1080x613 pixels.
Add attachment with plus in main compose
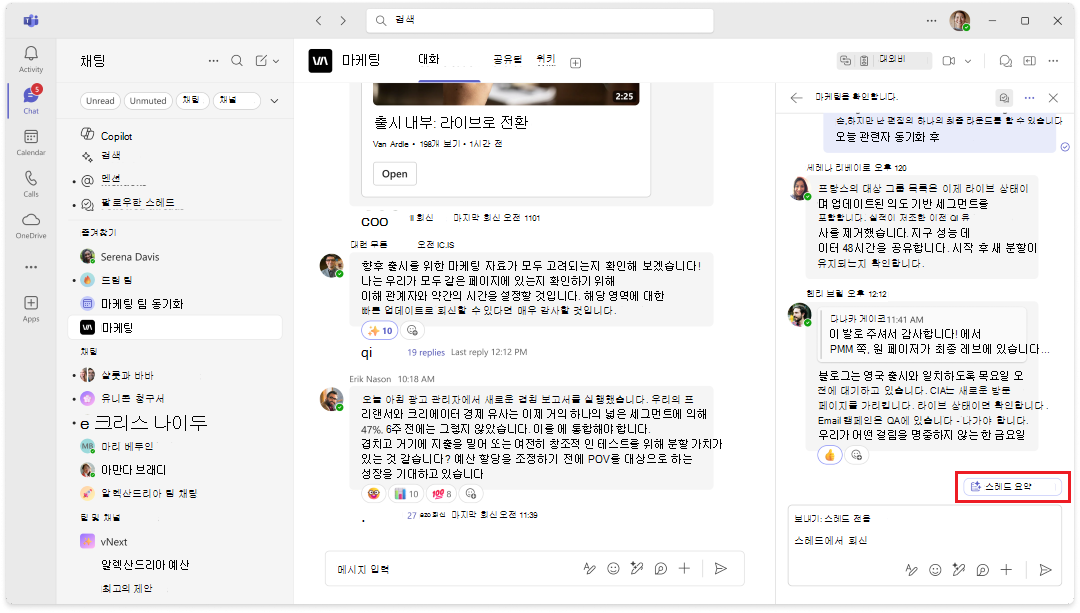[684, 568]
